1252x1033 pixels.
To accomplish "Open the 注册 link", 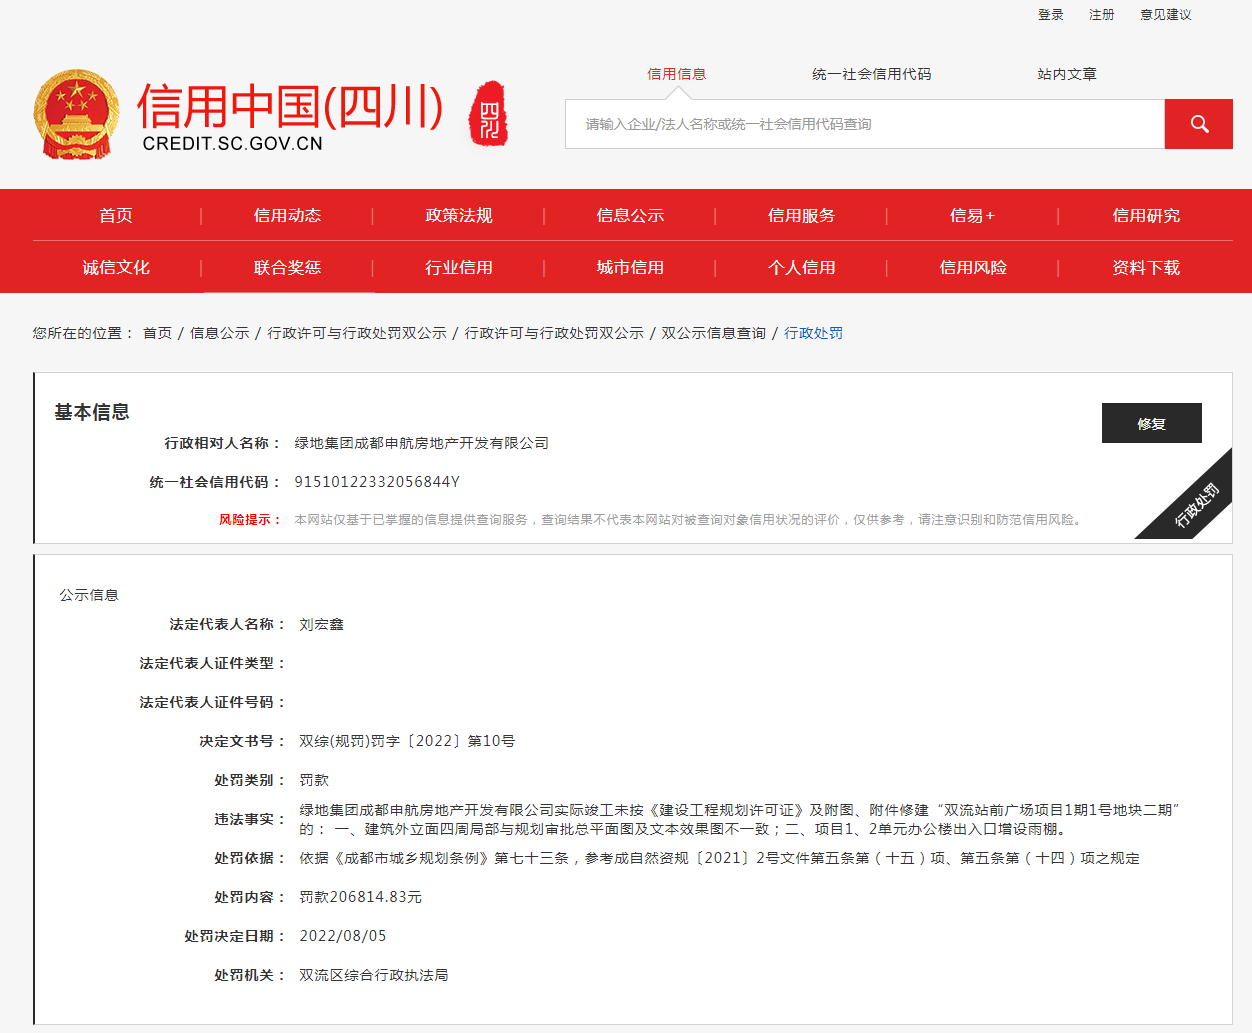I will click(1101, 14).
